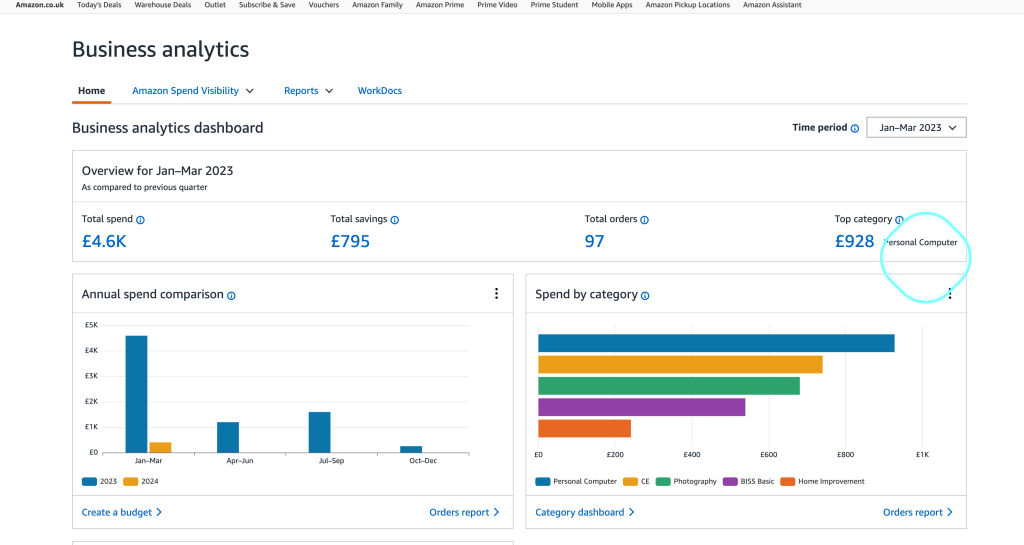Expand the Reports menu
The image size is (1024, 545).
(308, 91)
